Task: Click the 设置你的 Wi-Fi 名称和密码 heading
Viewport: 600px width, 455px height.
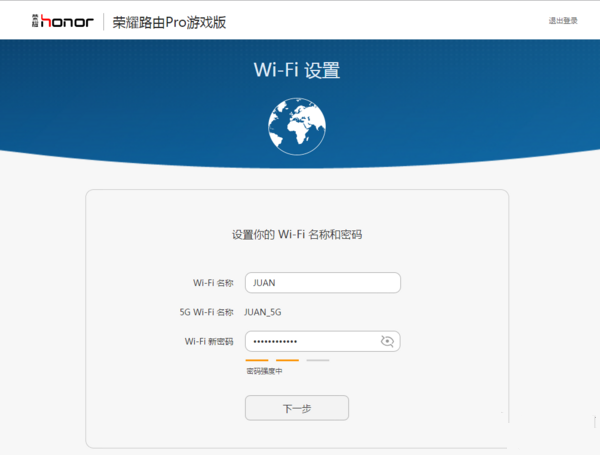Action: pyautogui.click(x=296, y=234)
